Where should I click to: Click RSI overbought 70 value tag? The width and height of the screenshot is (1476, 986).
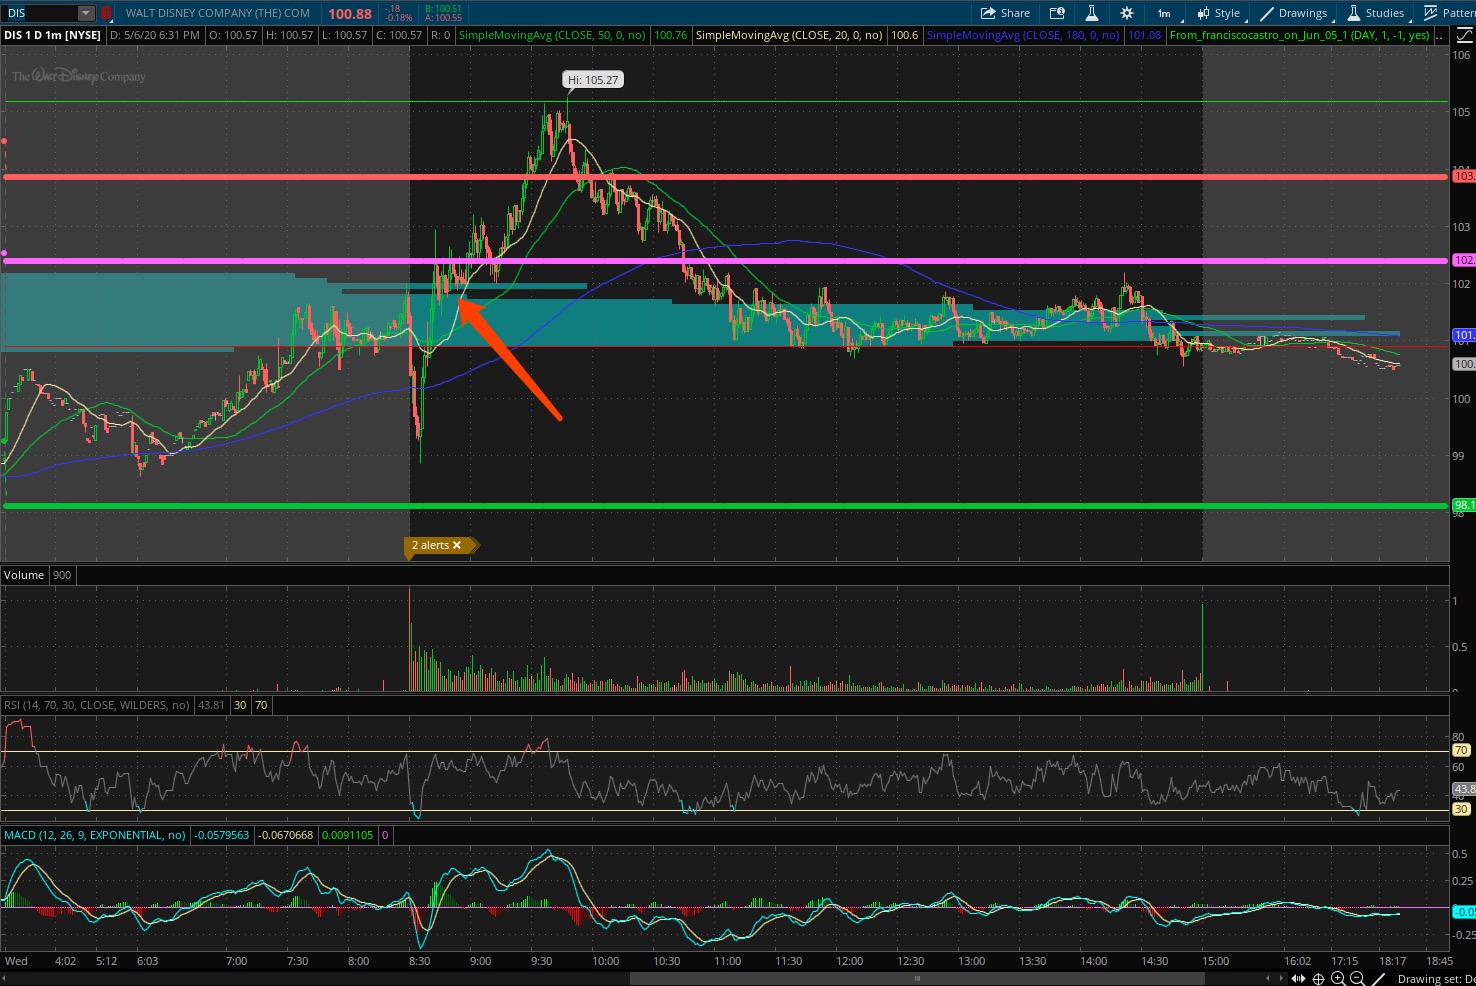[1461, 750]
